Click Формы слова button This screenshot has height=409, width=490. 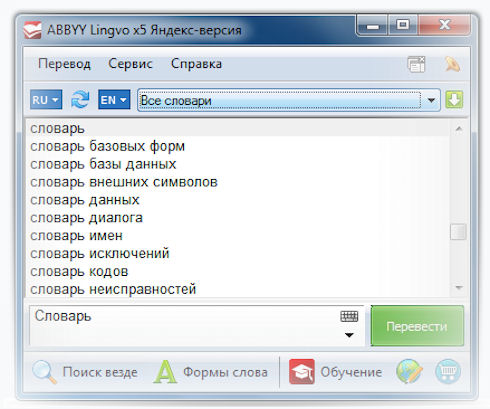point(211,372)
